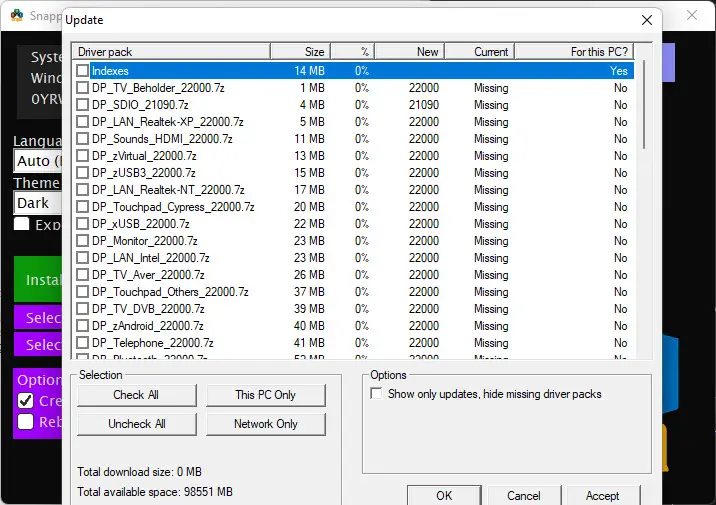
Task: Click the 41 MB size cell
Action: pos(309,342)
